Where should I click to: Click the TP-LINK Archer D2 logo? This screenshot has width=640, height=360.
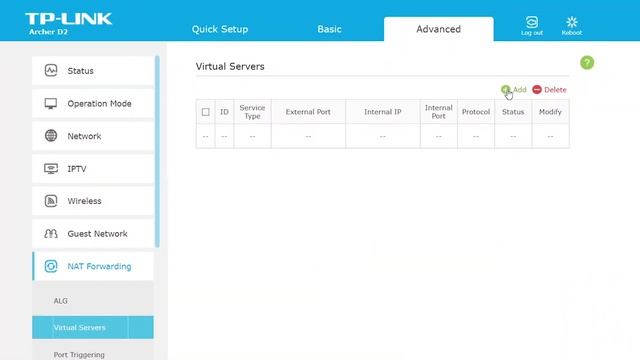(x=68, y=24)
